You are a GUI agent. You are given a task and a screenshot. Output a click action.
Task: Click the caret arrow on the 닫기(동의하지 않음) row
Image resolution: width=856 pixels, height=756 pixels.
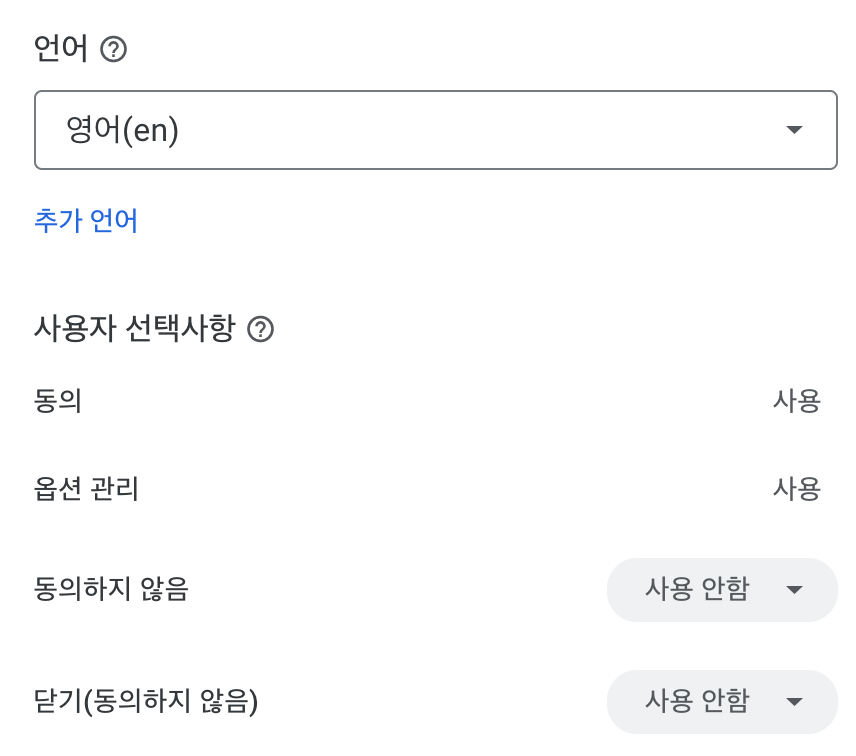coord(795,702)
